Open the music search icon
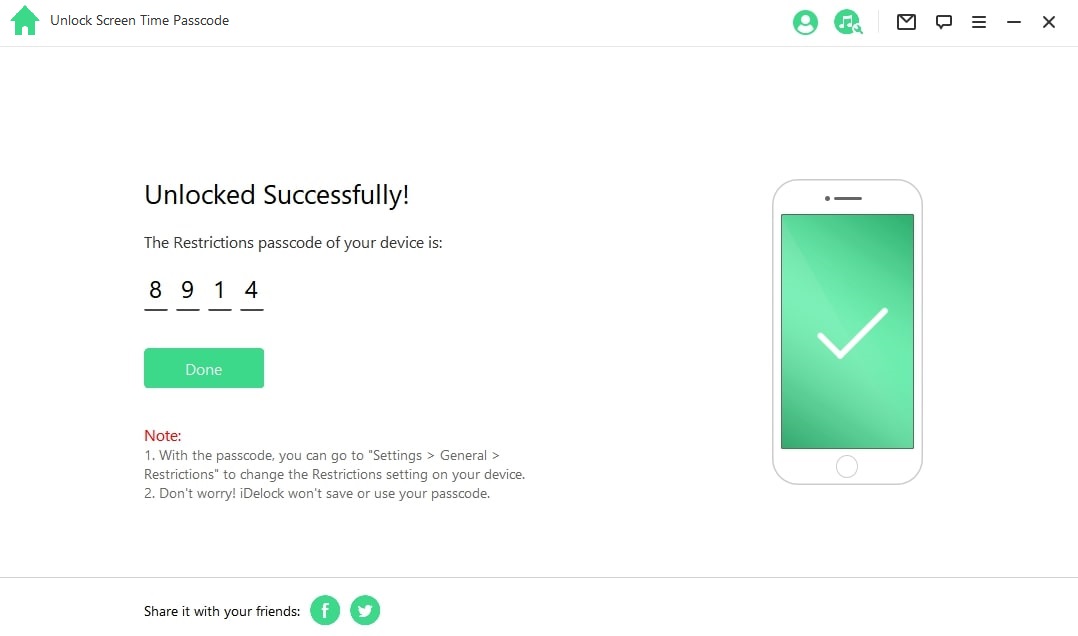Image resolution: width=1078 pixels, height=636 pixels. coord(848,22)
